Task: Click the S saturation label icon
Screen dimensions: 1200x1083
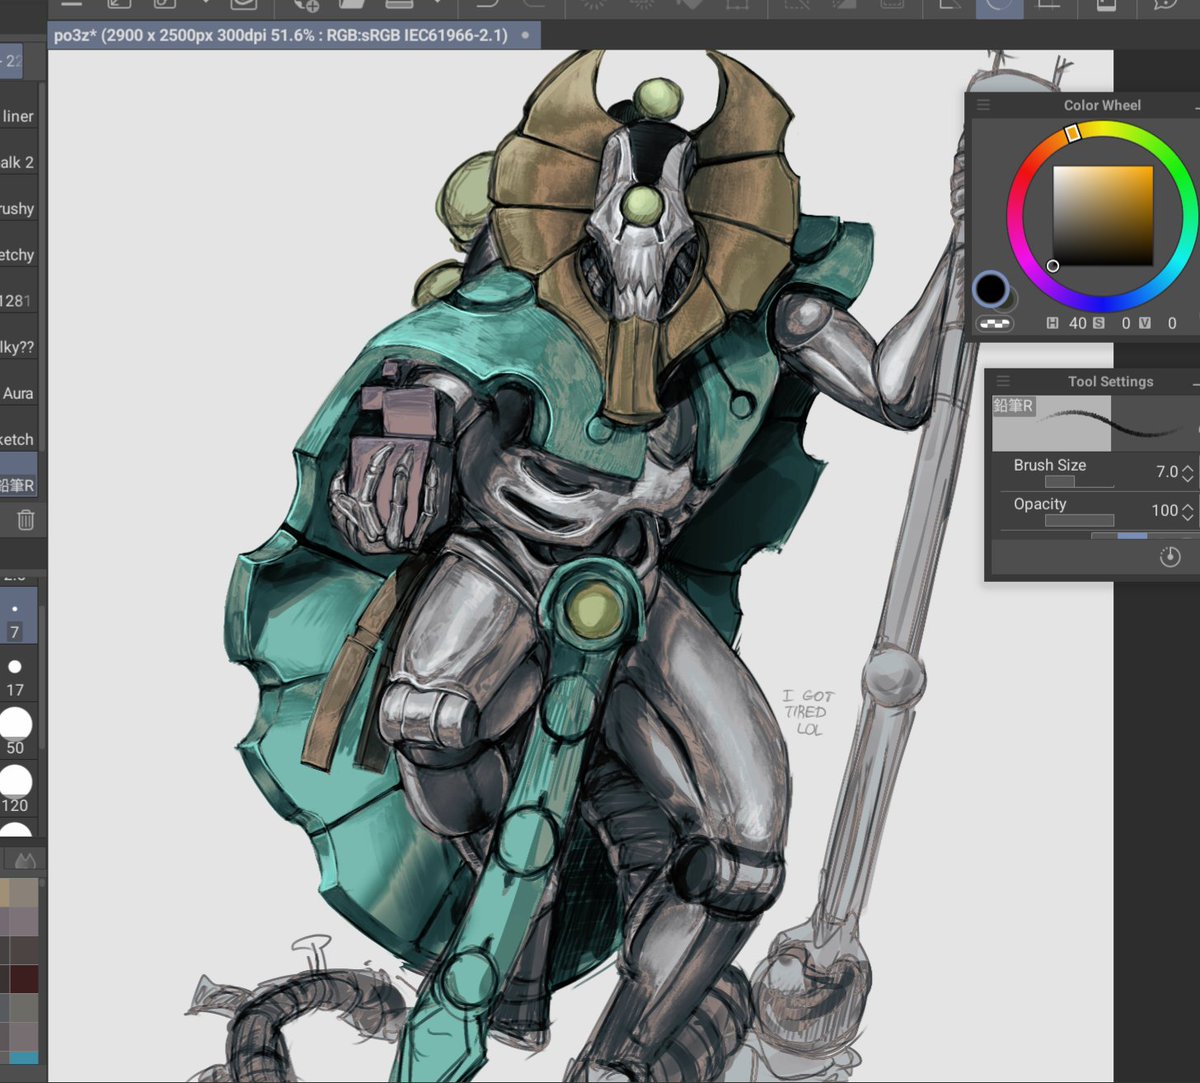Action: pyautogui.click(x=1098, y=323)
